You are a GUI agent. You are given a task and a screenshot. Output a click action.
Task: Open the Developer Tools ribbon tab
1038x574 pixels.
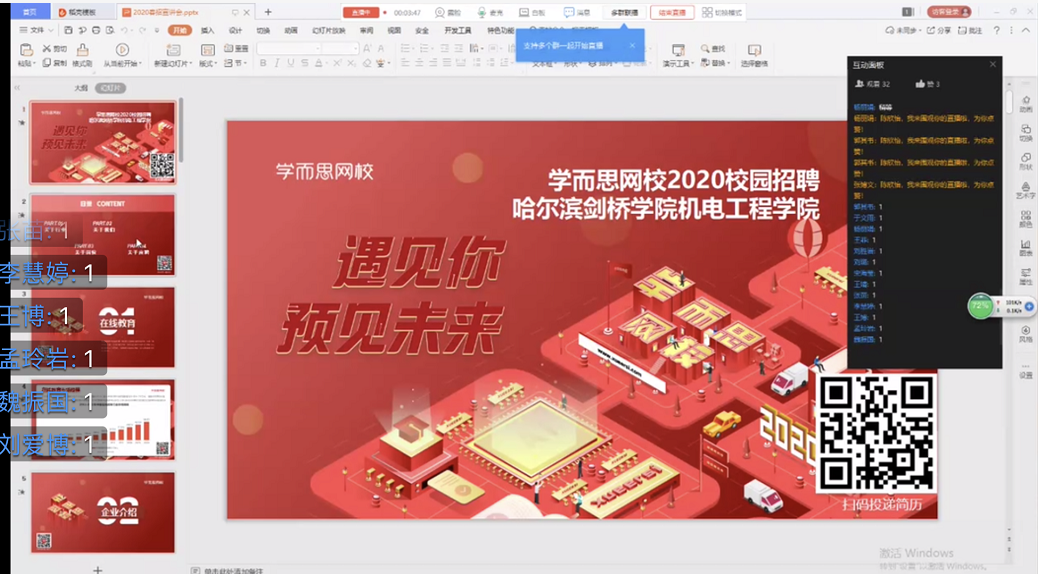(x=457, y=30)
